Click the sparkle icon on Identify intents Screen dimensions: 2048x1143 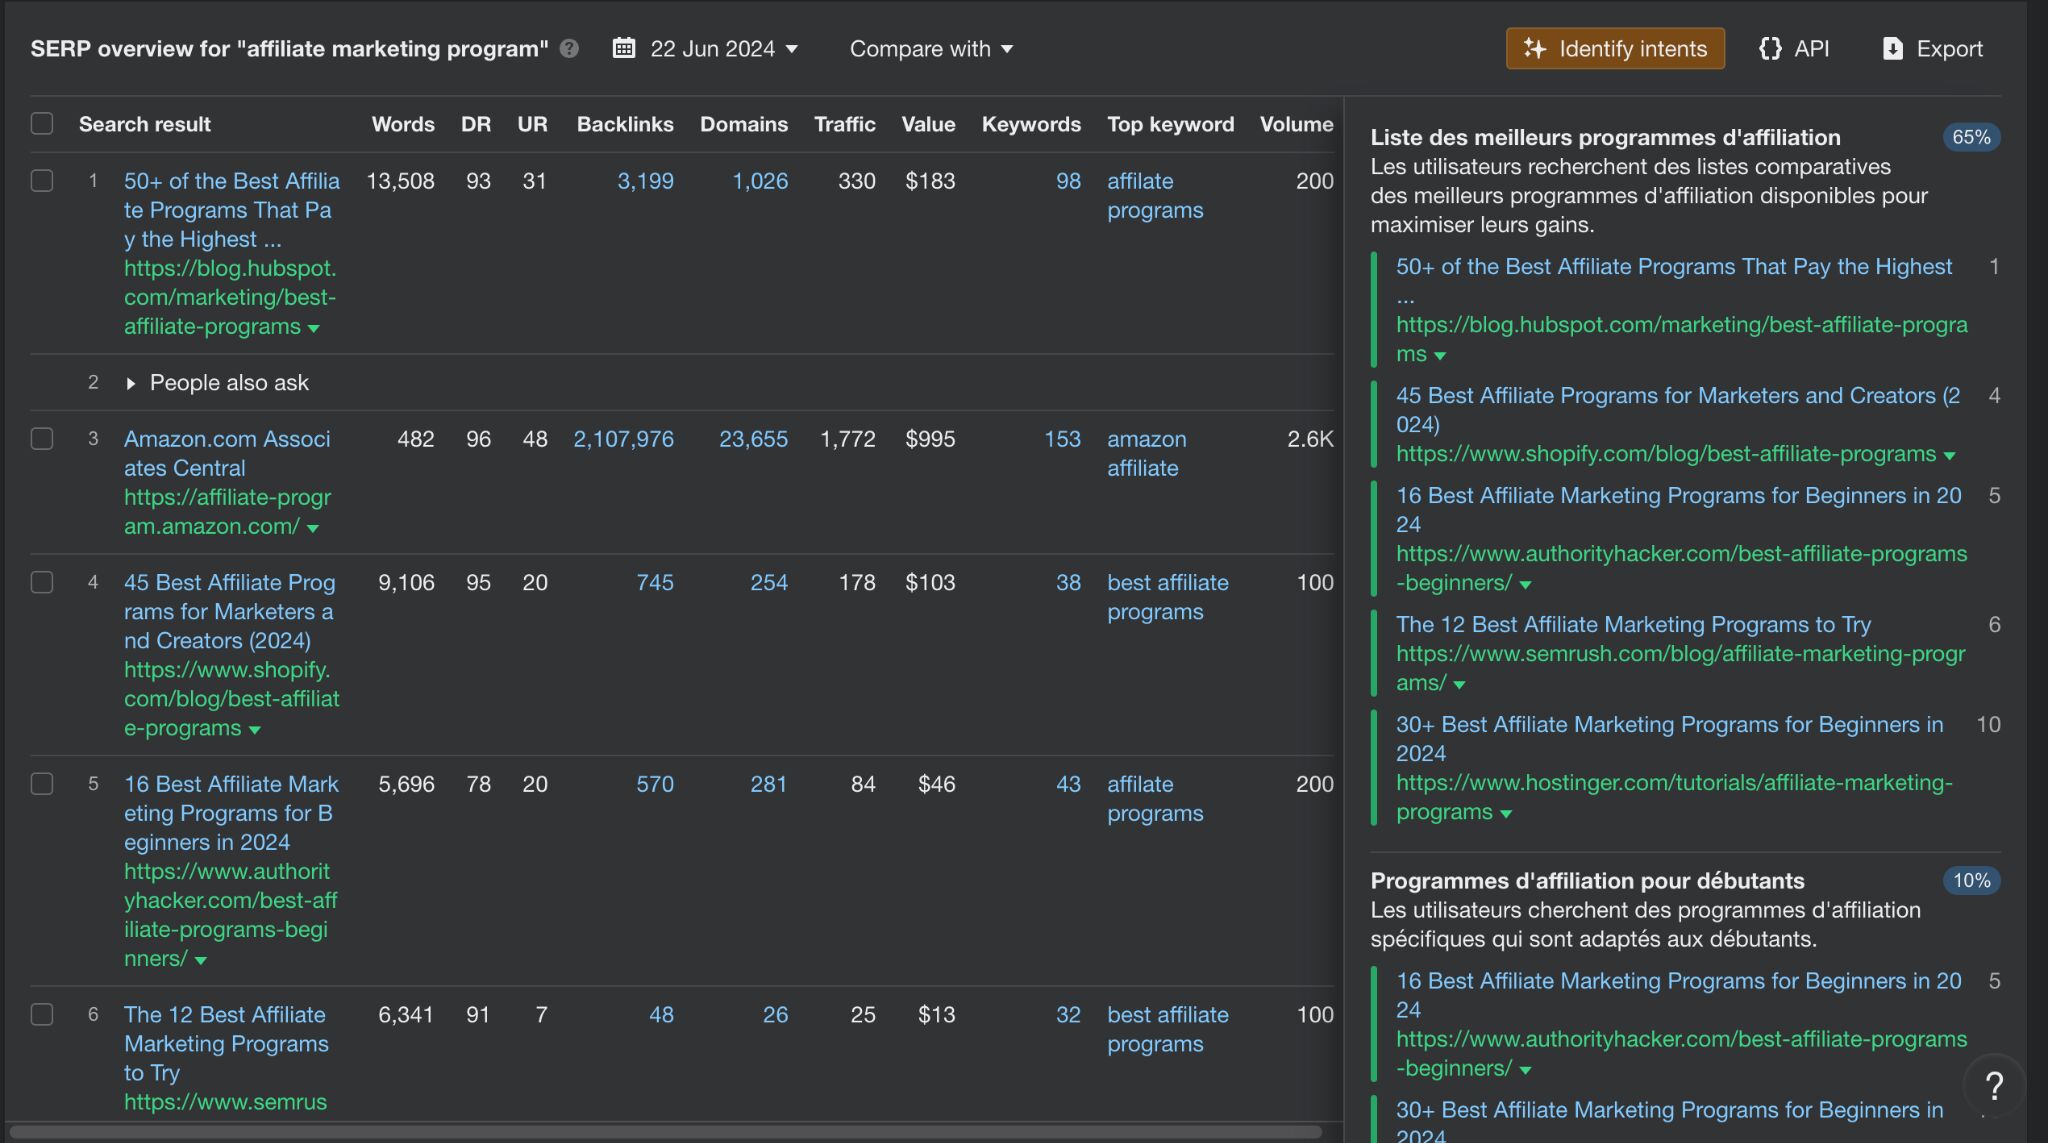pyautogui.click(x=1535, y=48)
